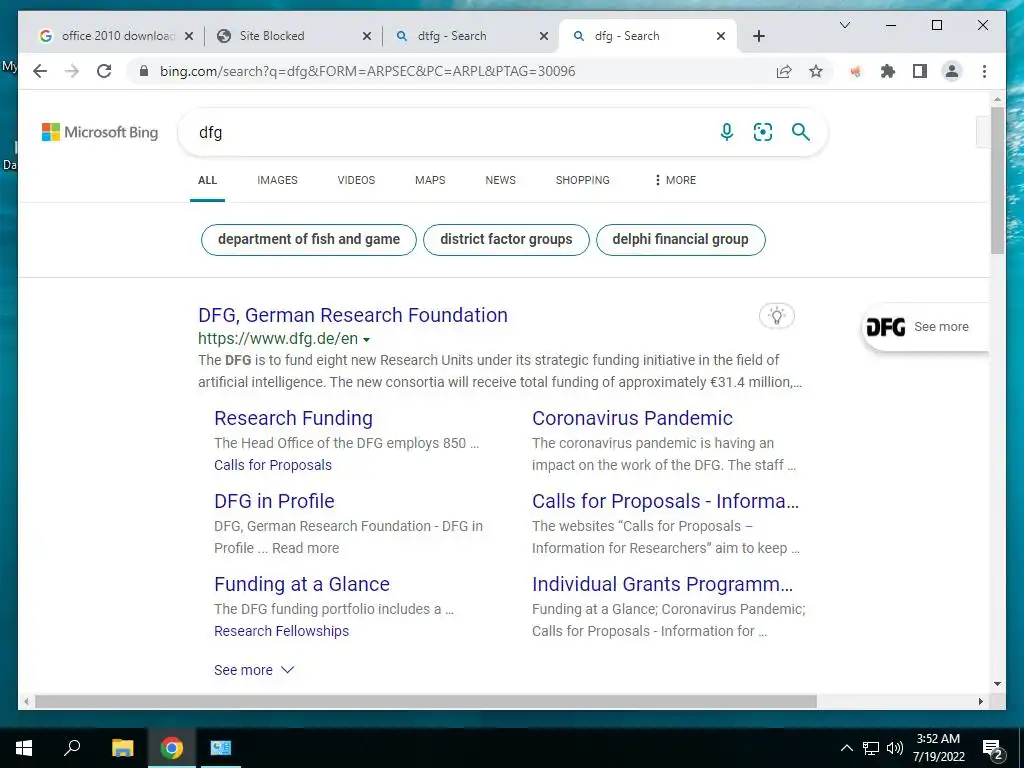Open File Explorer from the taskbar

tap(122, 748)
